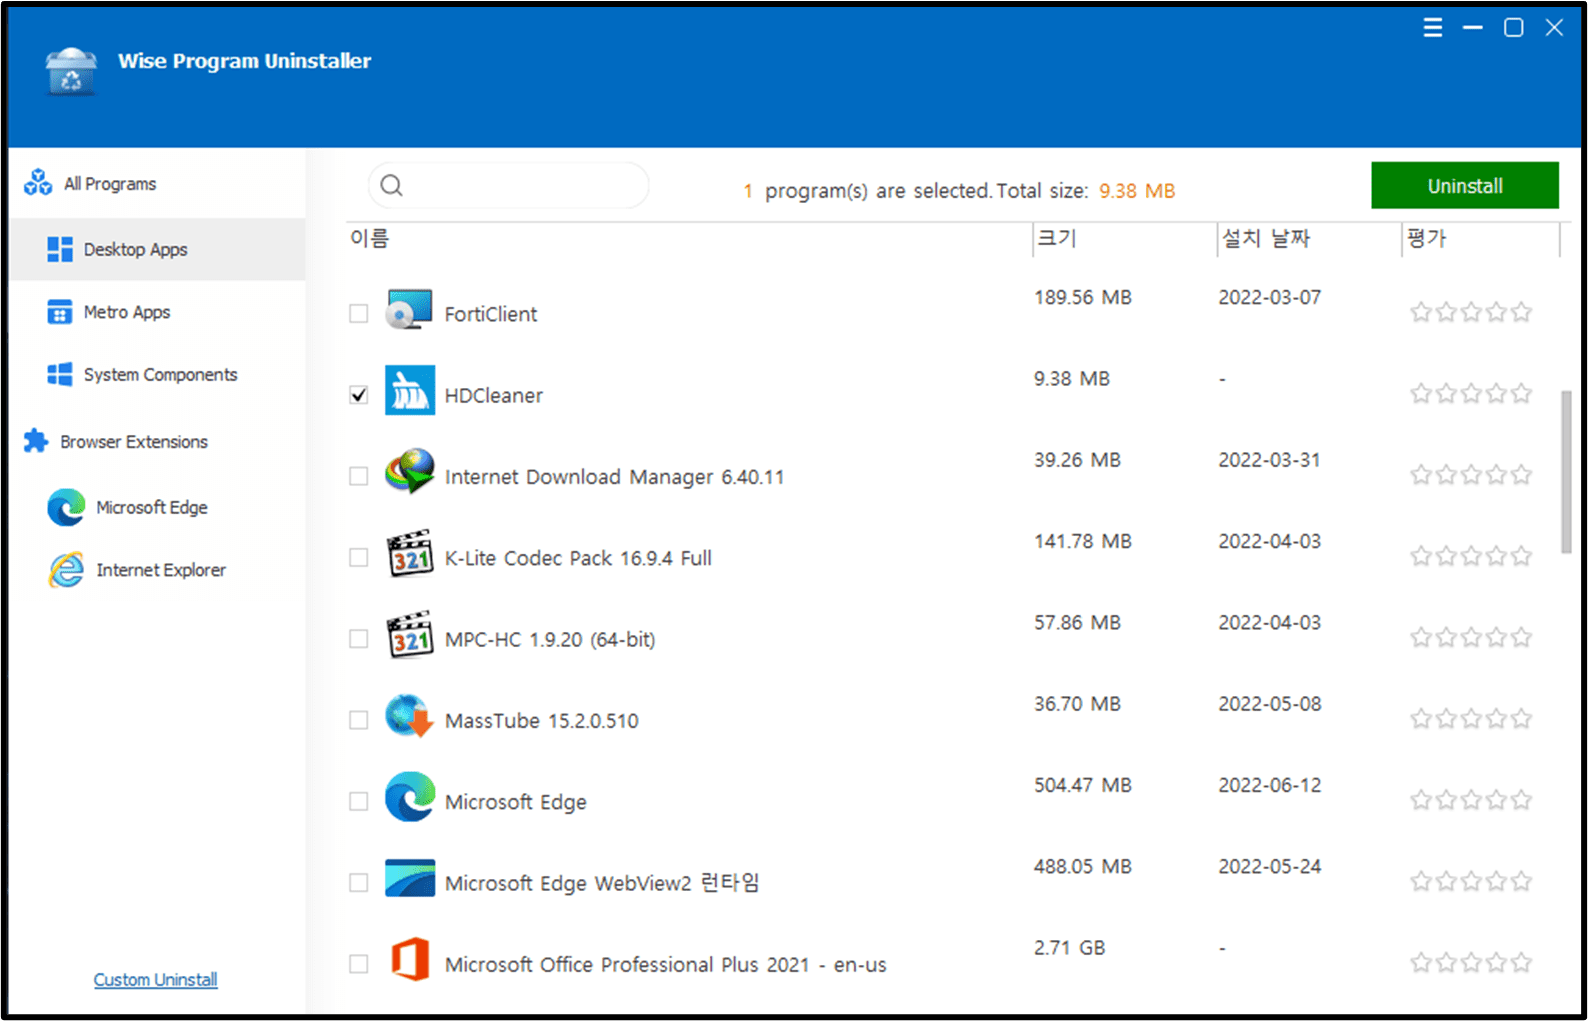Image resolution: width=1588 pixels, height=1021 pixels.
Task: Open the hamburger menu icon in title bar
Action: (1432, 28)
